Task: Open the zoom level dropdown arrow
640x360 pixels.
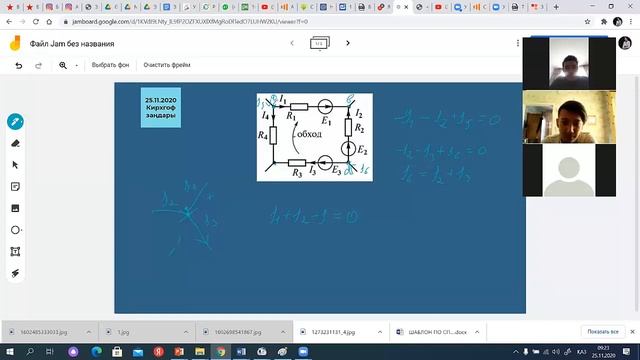Action: click(76, 65)
